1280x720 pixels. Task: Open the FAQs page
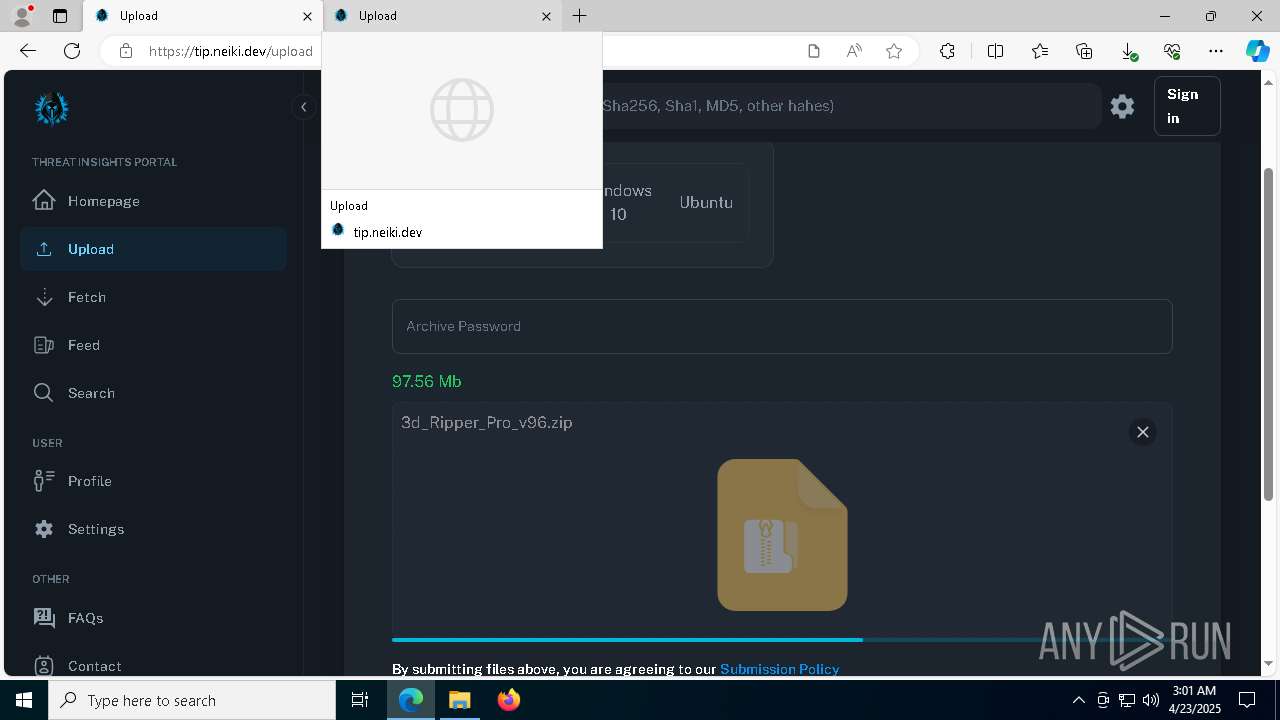153,618
